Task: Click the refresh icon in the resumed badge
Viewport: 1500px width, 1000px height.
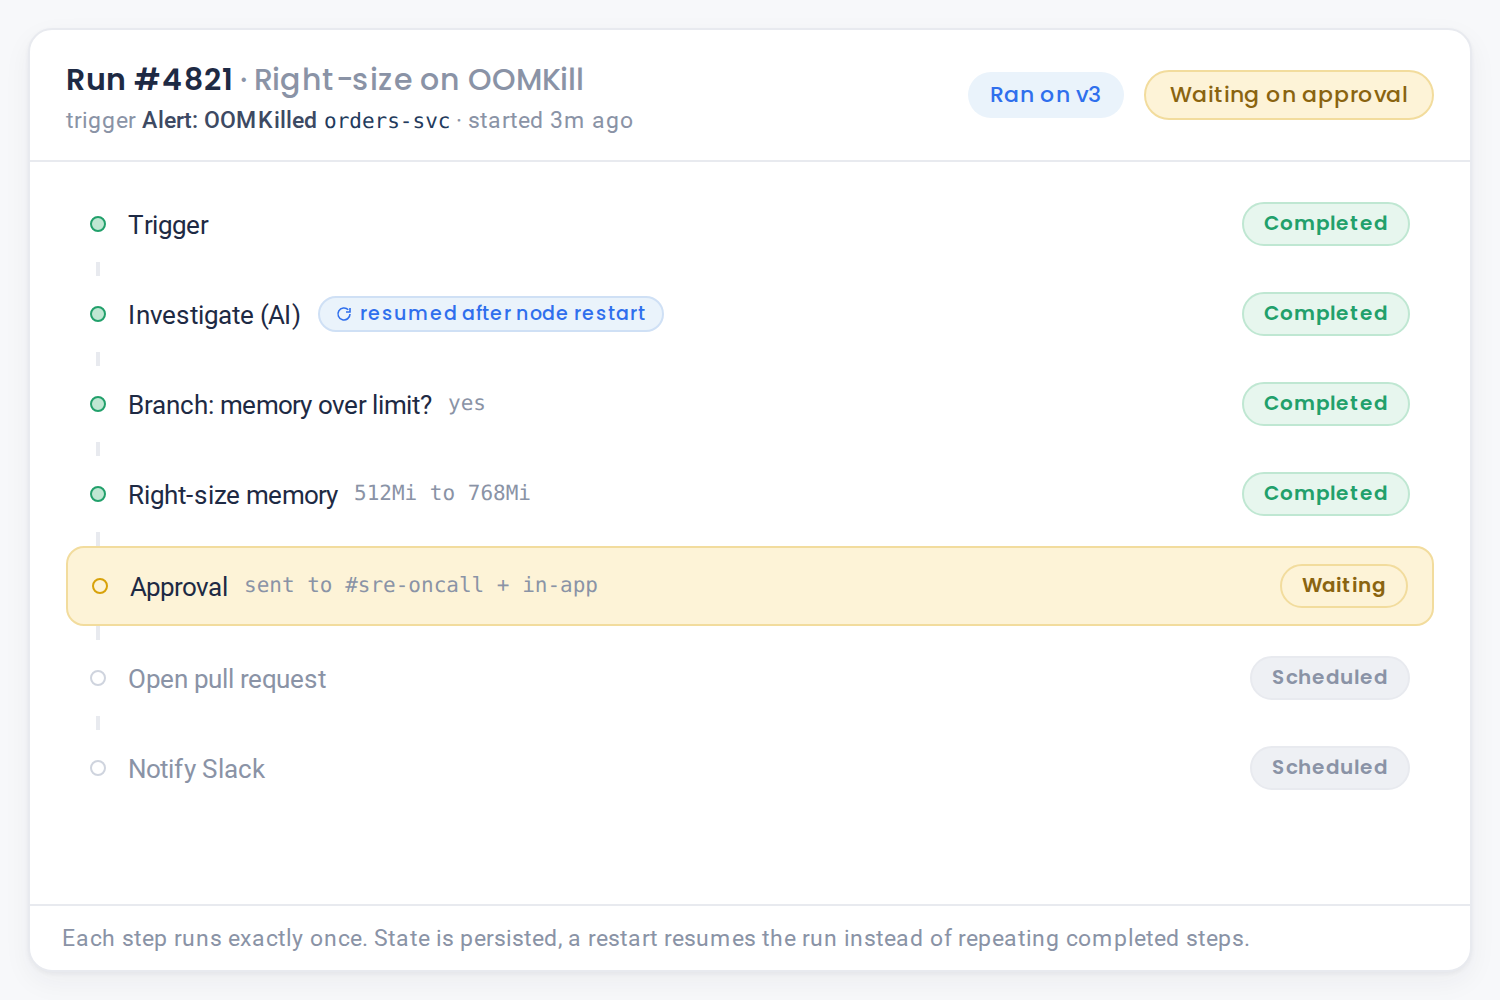Action: coord(344,314)
